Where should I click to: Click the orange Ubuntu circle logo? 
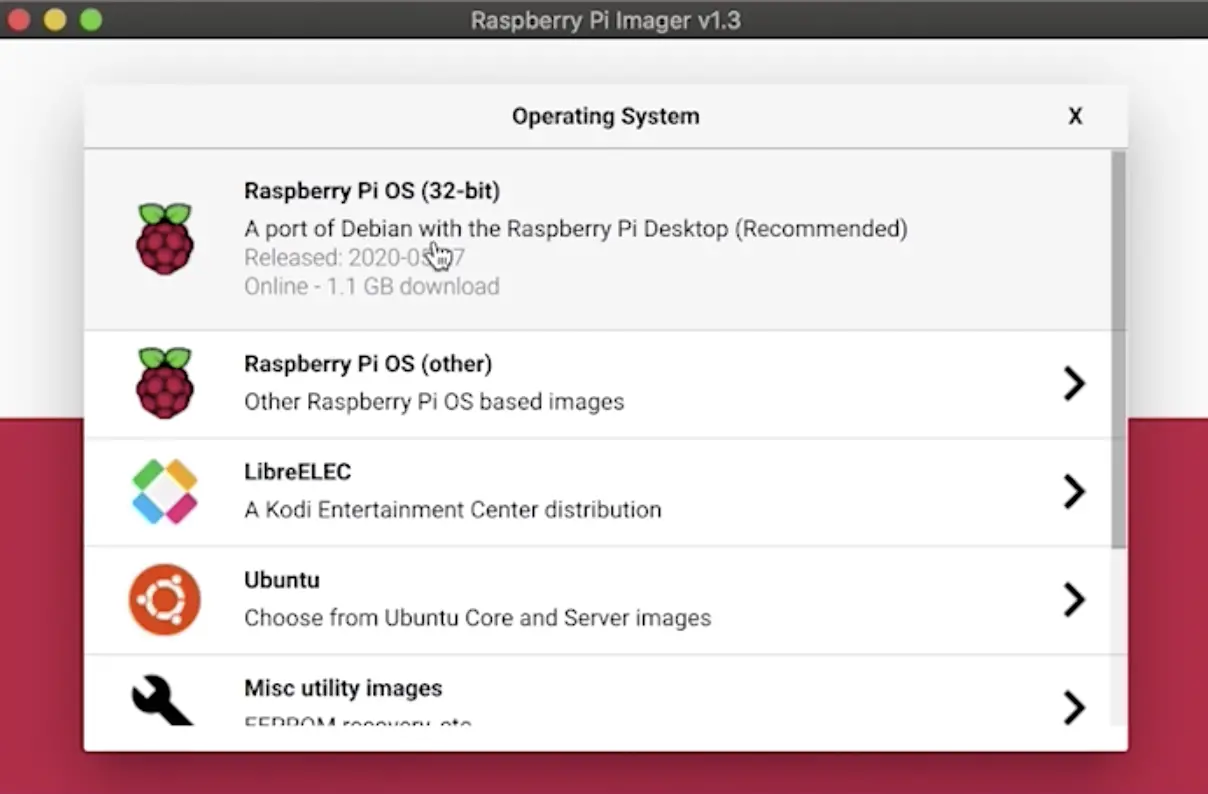[165, 599]
